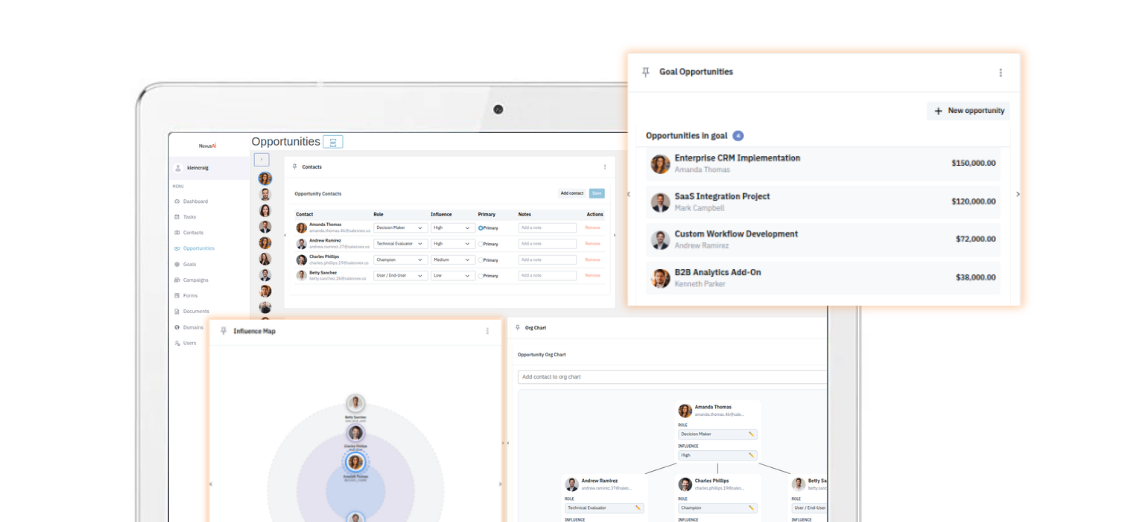Image resolution: width=1134 pixels, height=522 pixels.
Task: Go to next panel using Goal Opportunities right arrow
Action: pos(1018,194)
